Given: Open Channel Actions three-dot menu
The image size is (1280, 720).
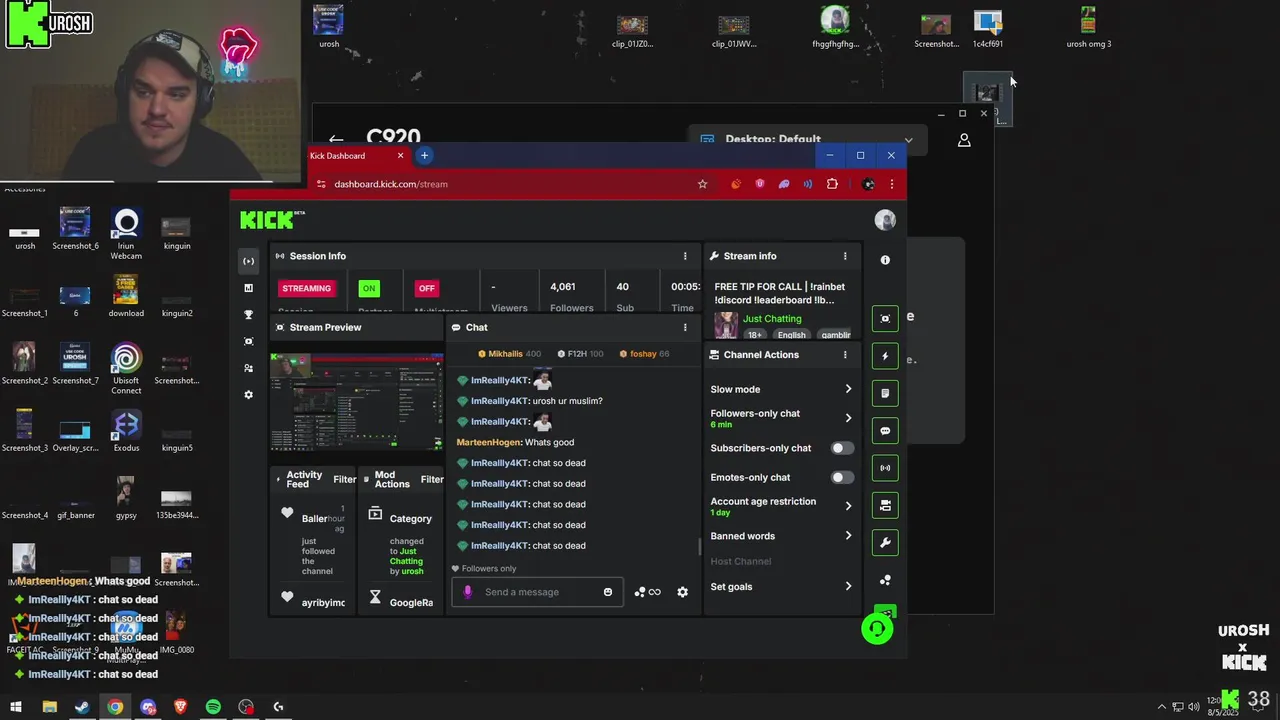Looking at the screenshot, I should coord(845,355).
